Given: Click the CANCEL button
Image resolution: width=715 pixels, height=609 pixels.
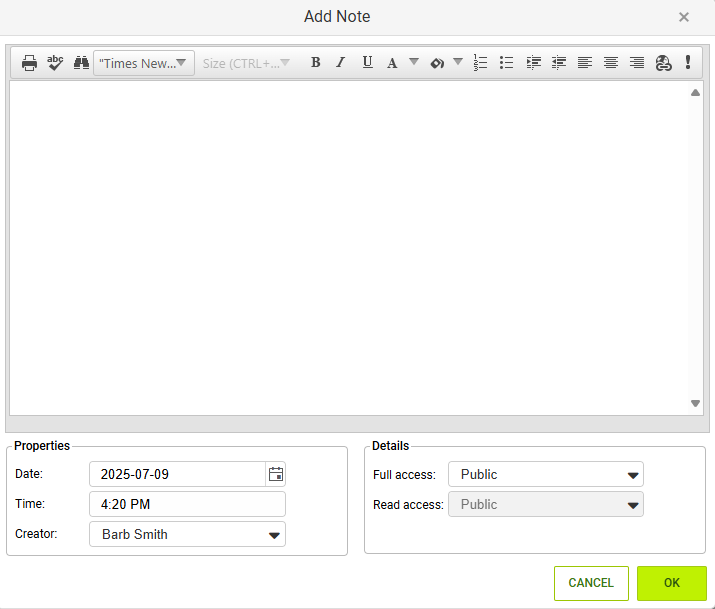Looking at the screenshot, I should tap(591, 583).
